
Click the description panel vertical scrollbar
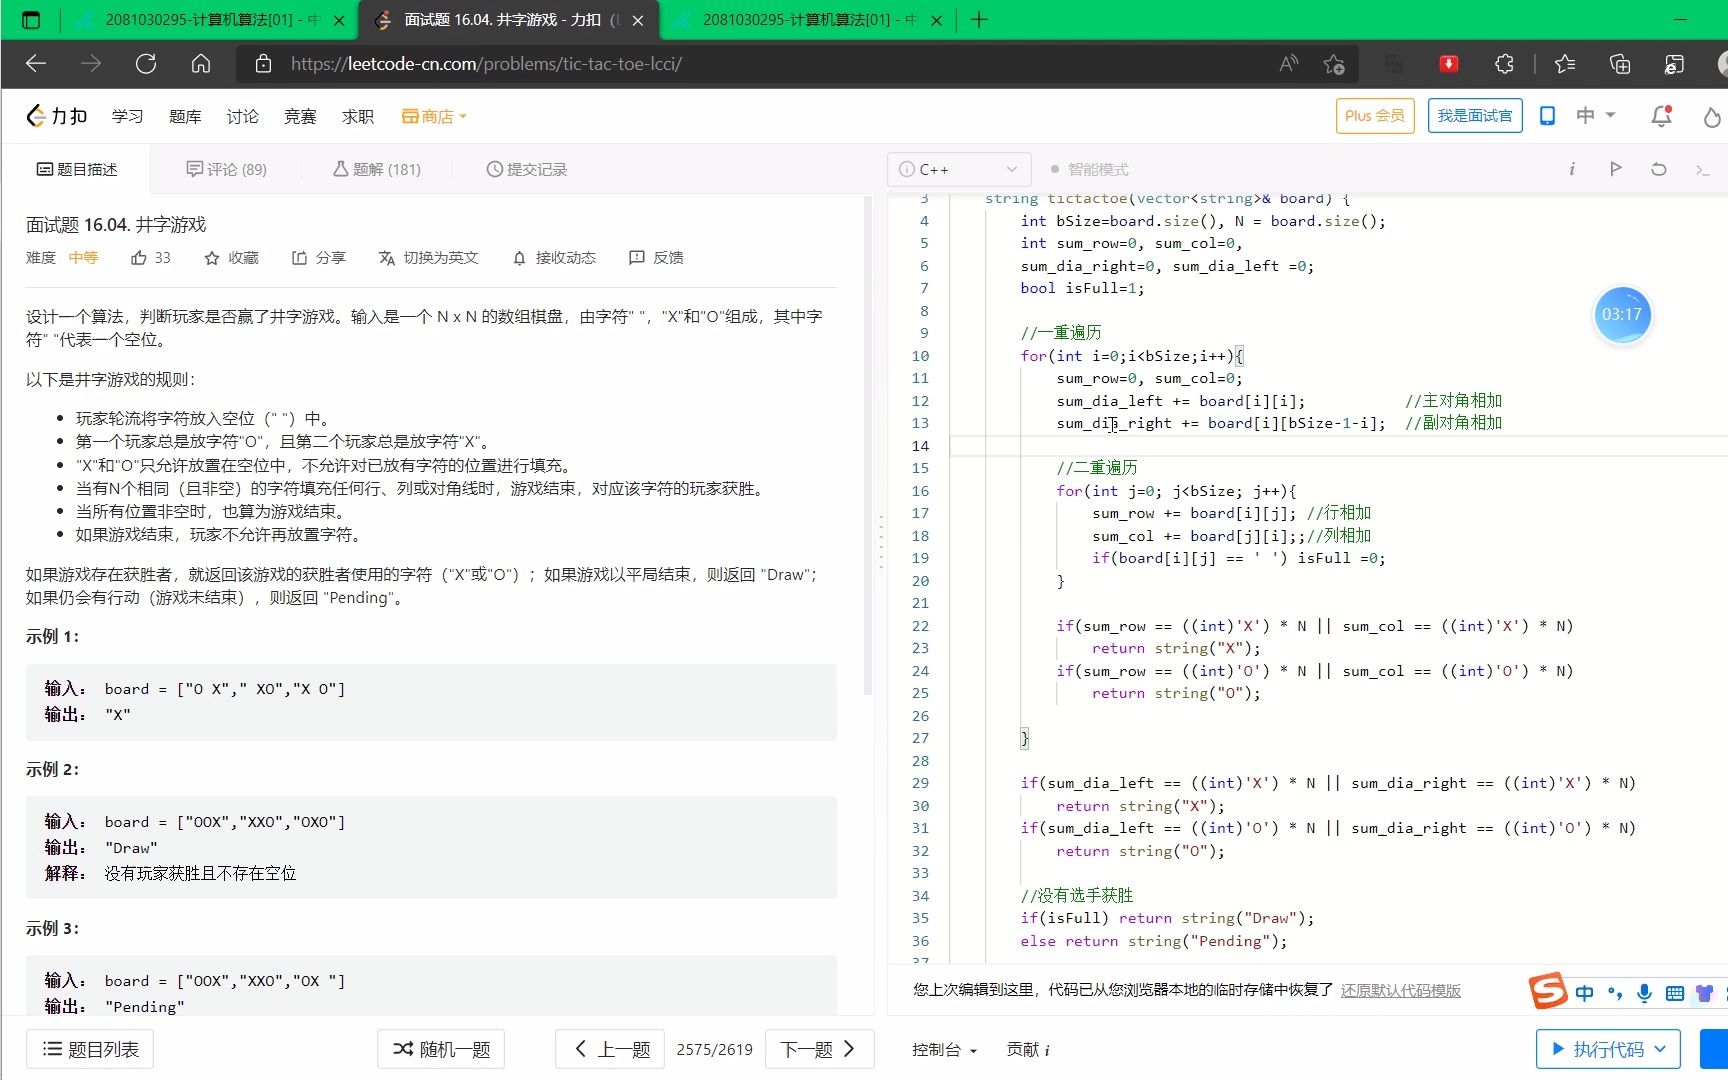click(868, 445)
